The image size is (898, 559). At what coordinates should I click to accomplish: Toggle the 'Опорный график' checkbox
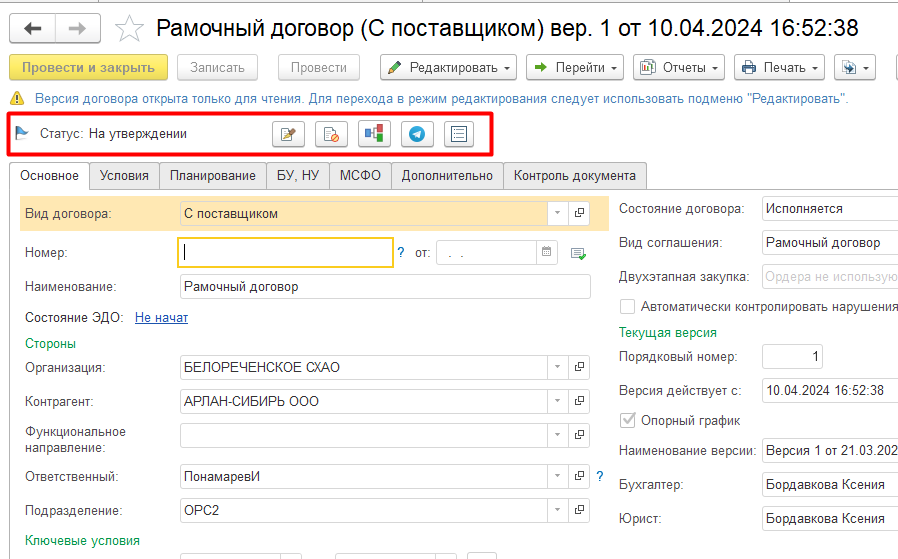tap(627, 420)
